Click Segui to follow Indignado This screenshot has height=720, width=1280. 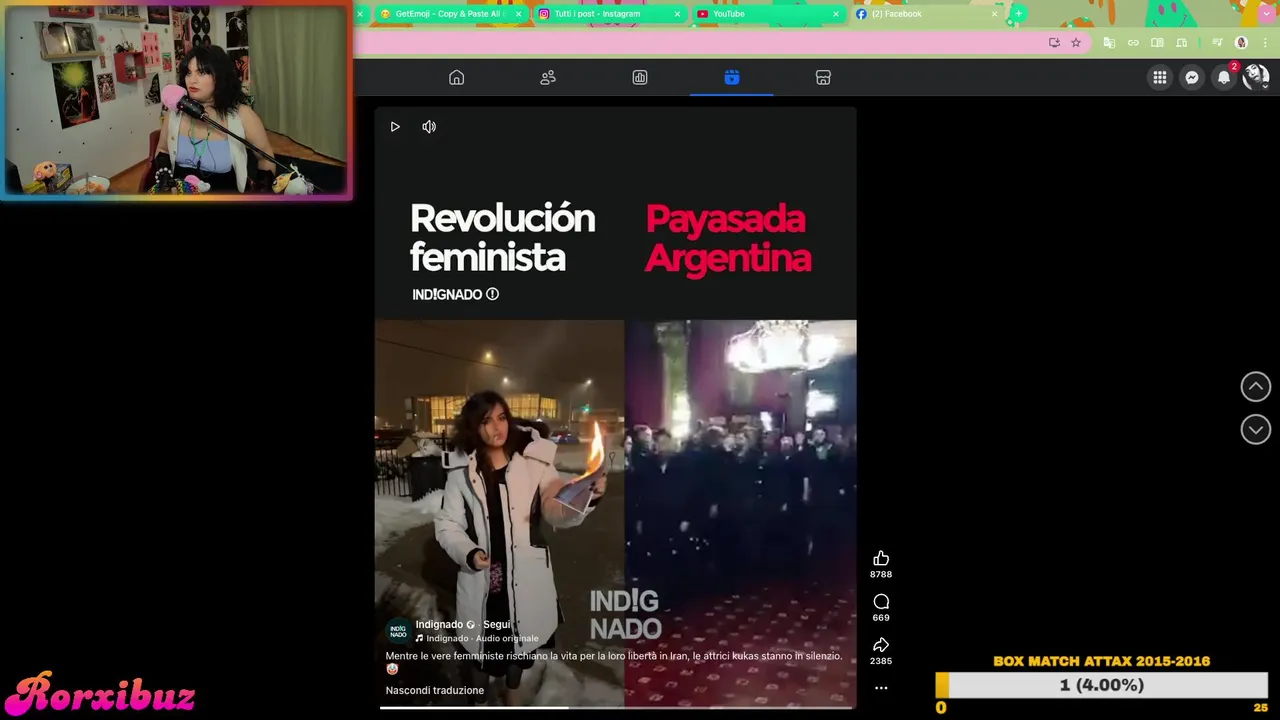tap(497, 624)
